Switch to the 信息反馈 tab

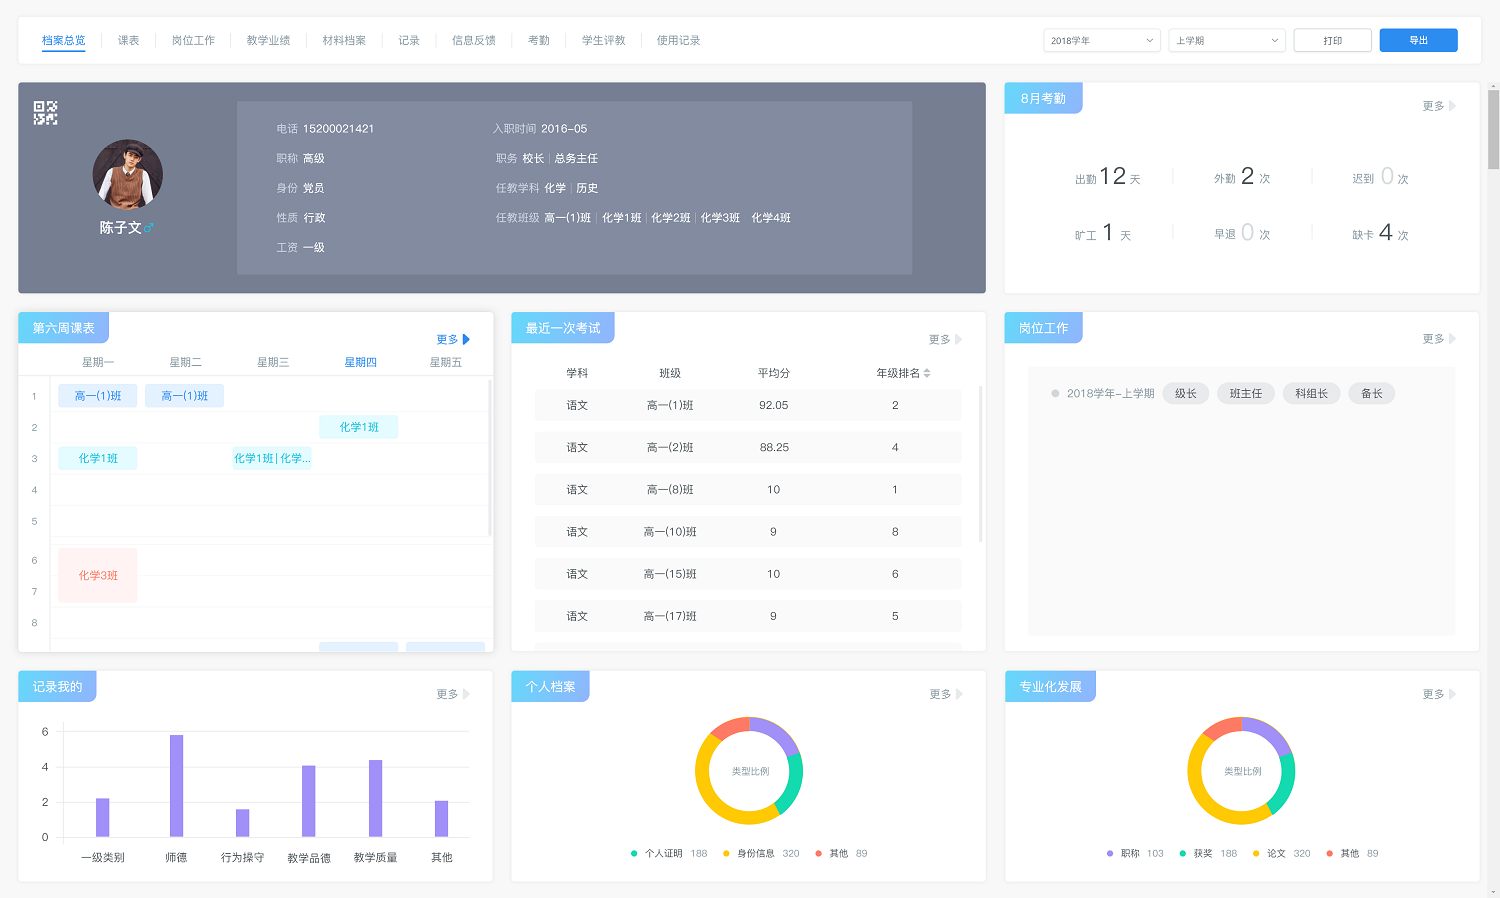click(474, 41)
